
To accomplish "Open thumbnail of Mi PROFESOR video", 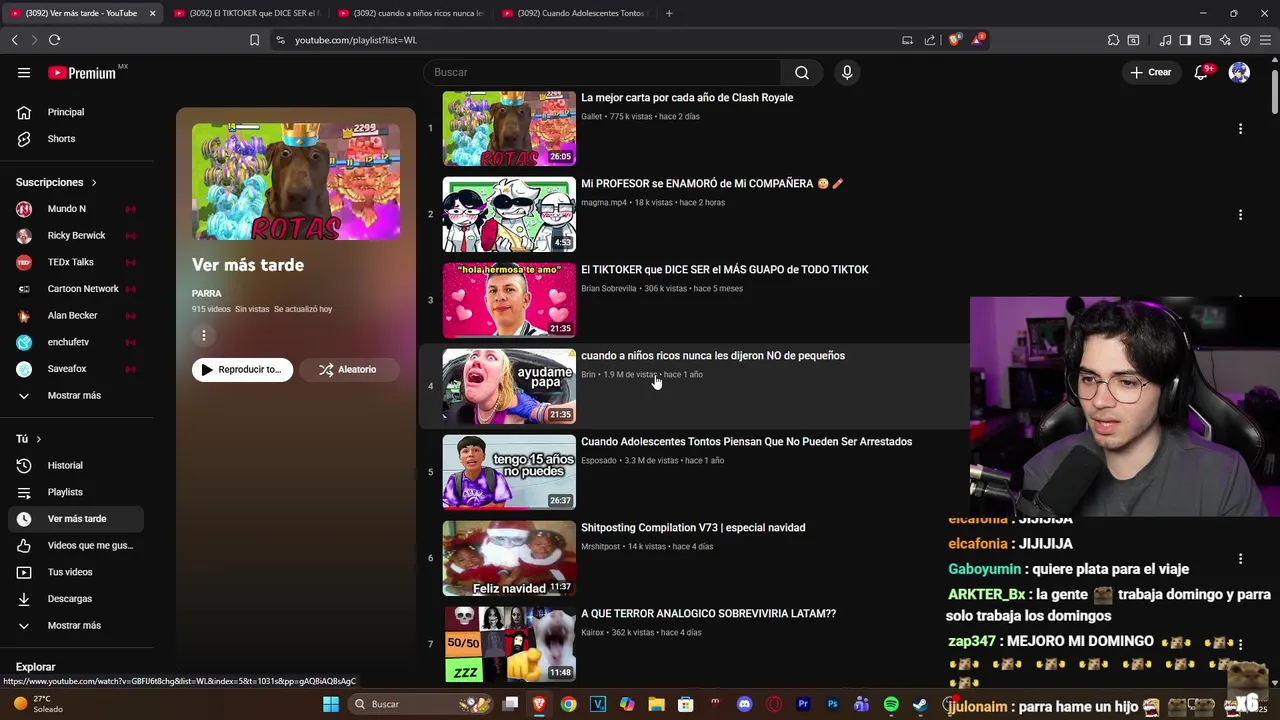I will pyautogui.click(x=509, y=214).
